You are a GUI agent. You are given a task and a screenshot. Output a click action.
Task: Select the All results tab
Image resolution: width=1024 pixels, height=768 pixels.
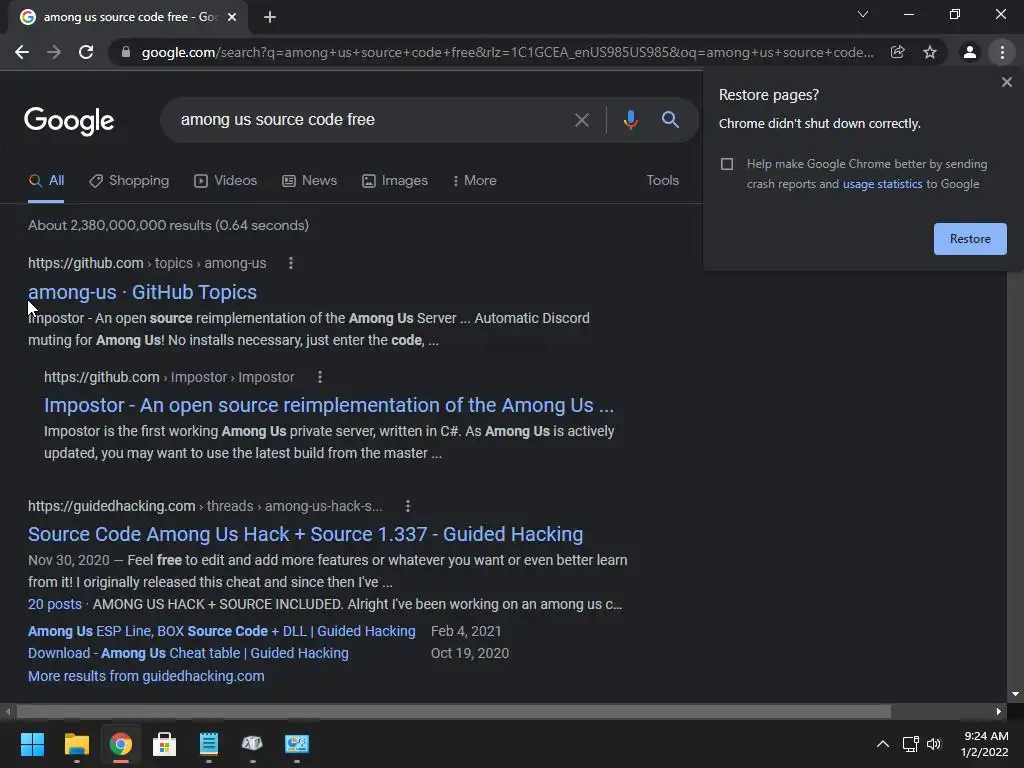pos(46,181)
